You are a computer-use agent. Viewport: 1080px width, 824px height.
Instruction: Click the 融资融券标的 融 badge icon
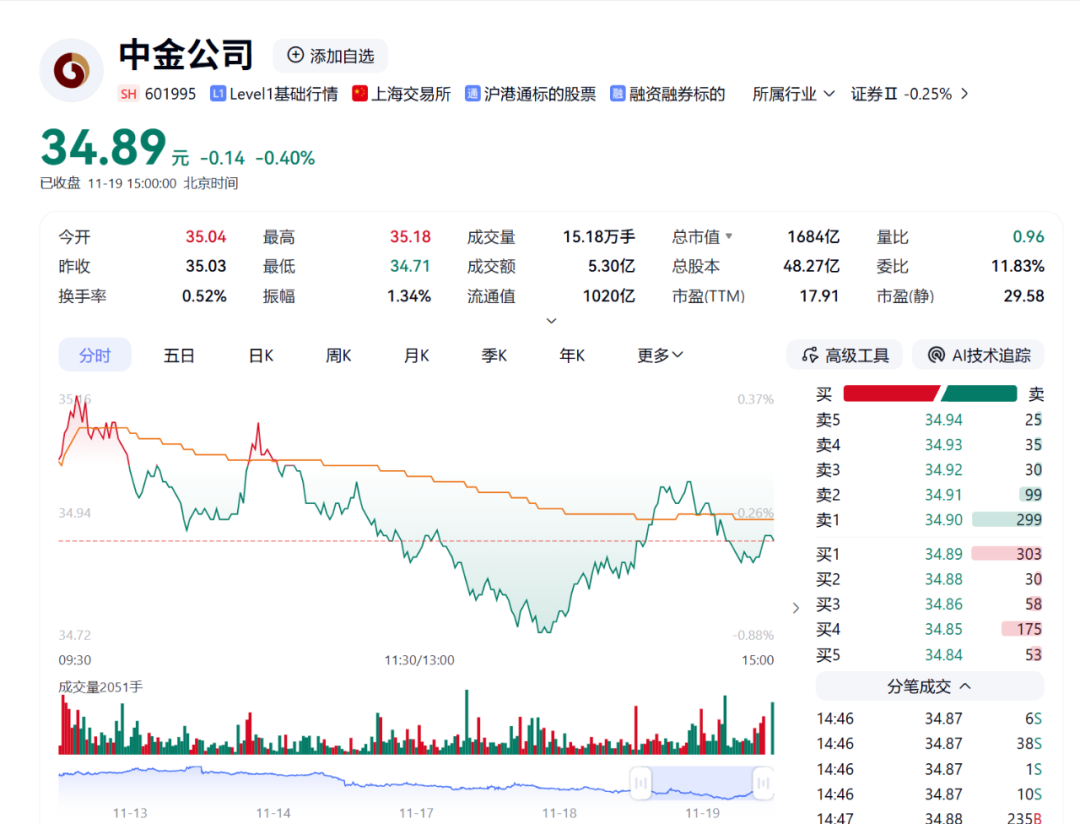point(618,94)
